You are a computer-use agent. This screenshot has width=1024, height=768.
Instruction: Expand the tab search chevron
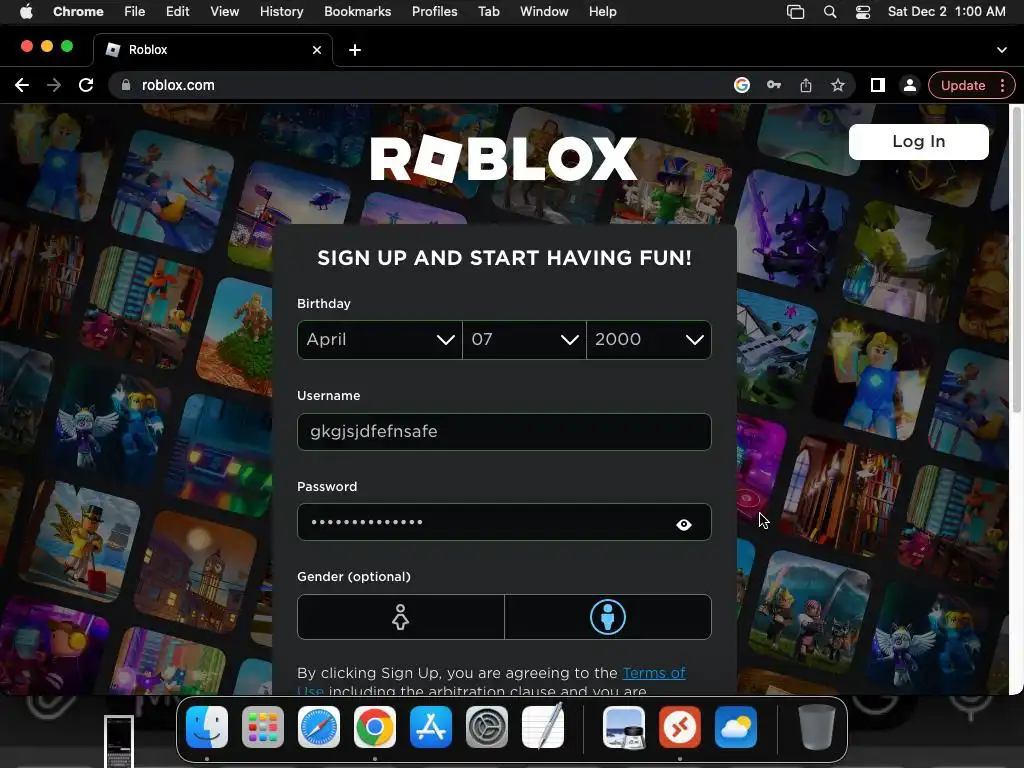(1002, 50)
